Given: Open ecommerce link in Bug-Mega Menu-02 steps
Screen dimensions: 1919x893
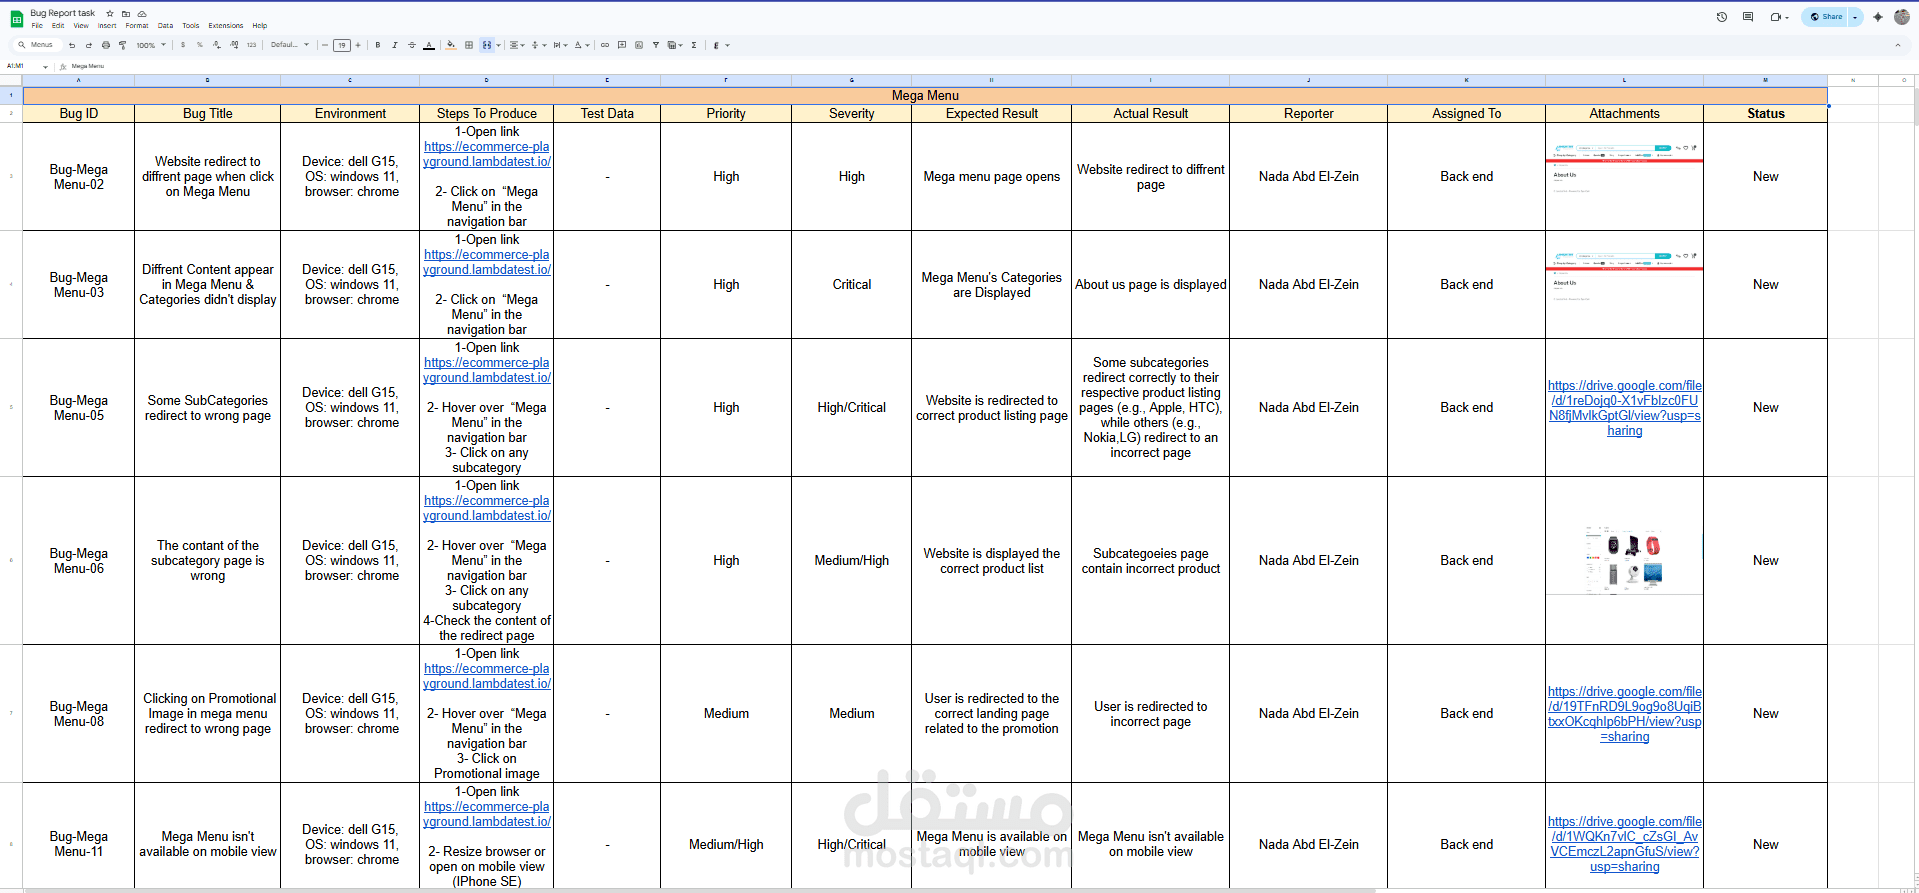Looking at the screenshot, I should [487, 154].
